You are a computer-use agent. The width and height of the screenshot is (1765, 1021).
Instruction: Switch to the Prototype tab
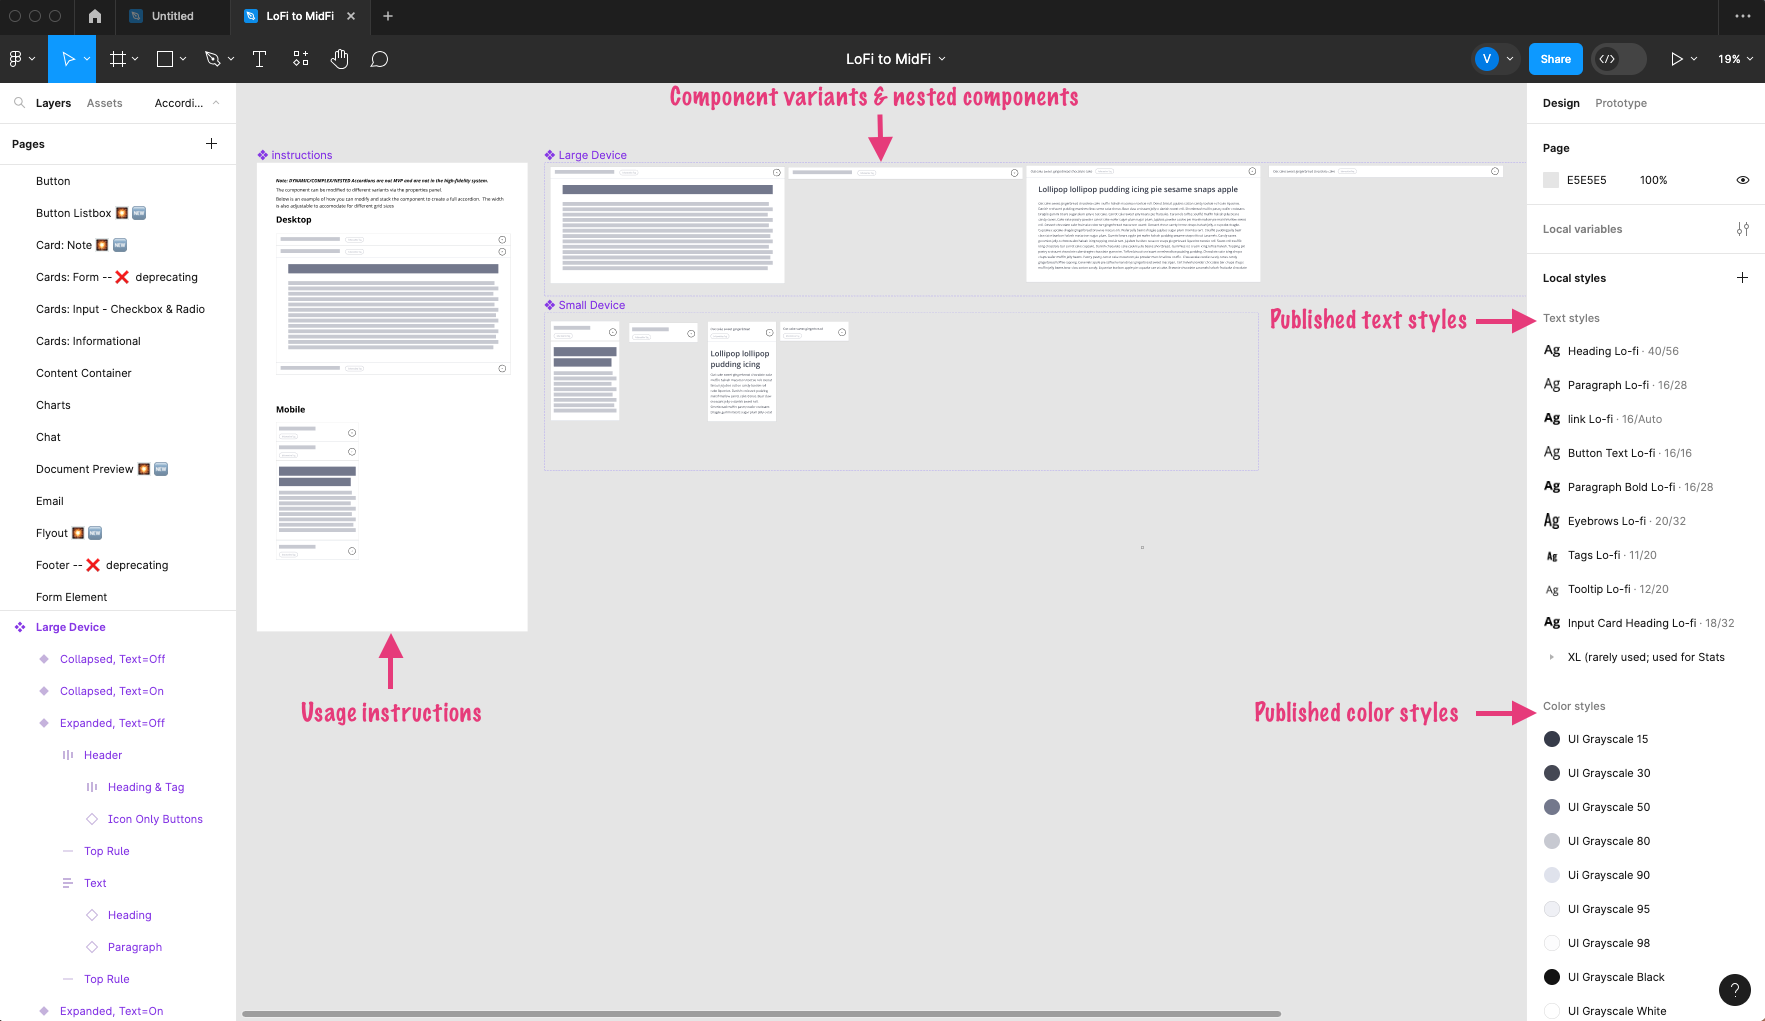click(x=1620, y=103)
